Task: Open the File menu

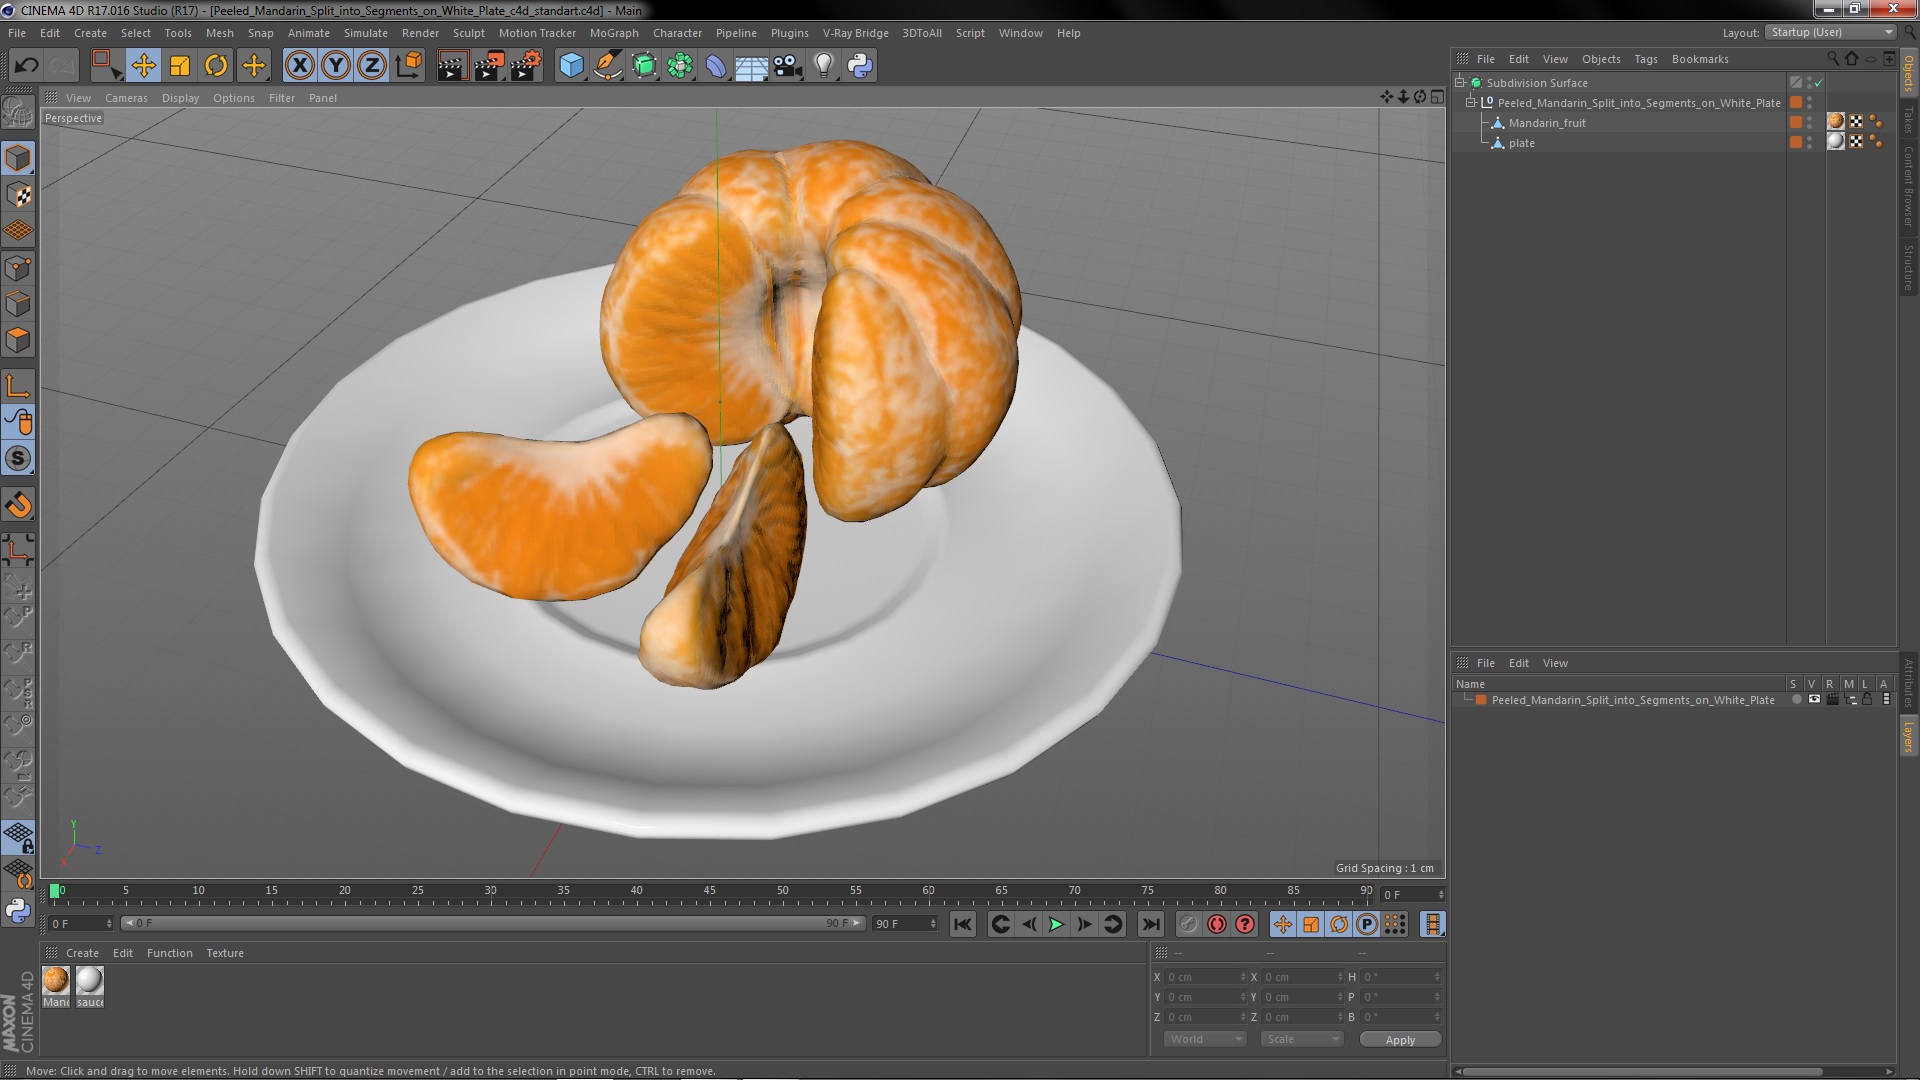Action: (x=17, y=33)
